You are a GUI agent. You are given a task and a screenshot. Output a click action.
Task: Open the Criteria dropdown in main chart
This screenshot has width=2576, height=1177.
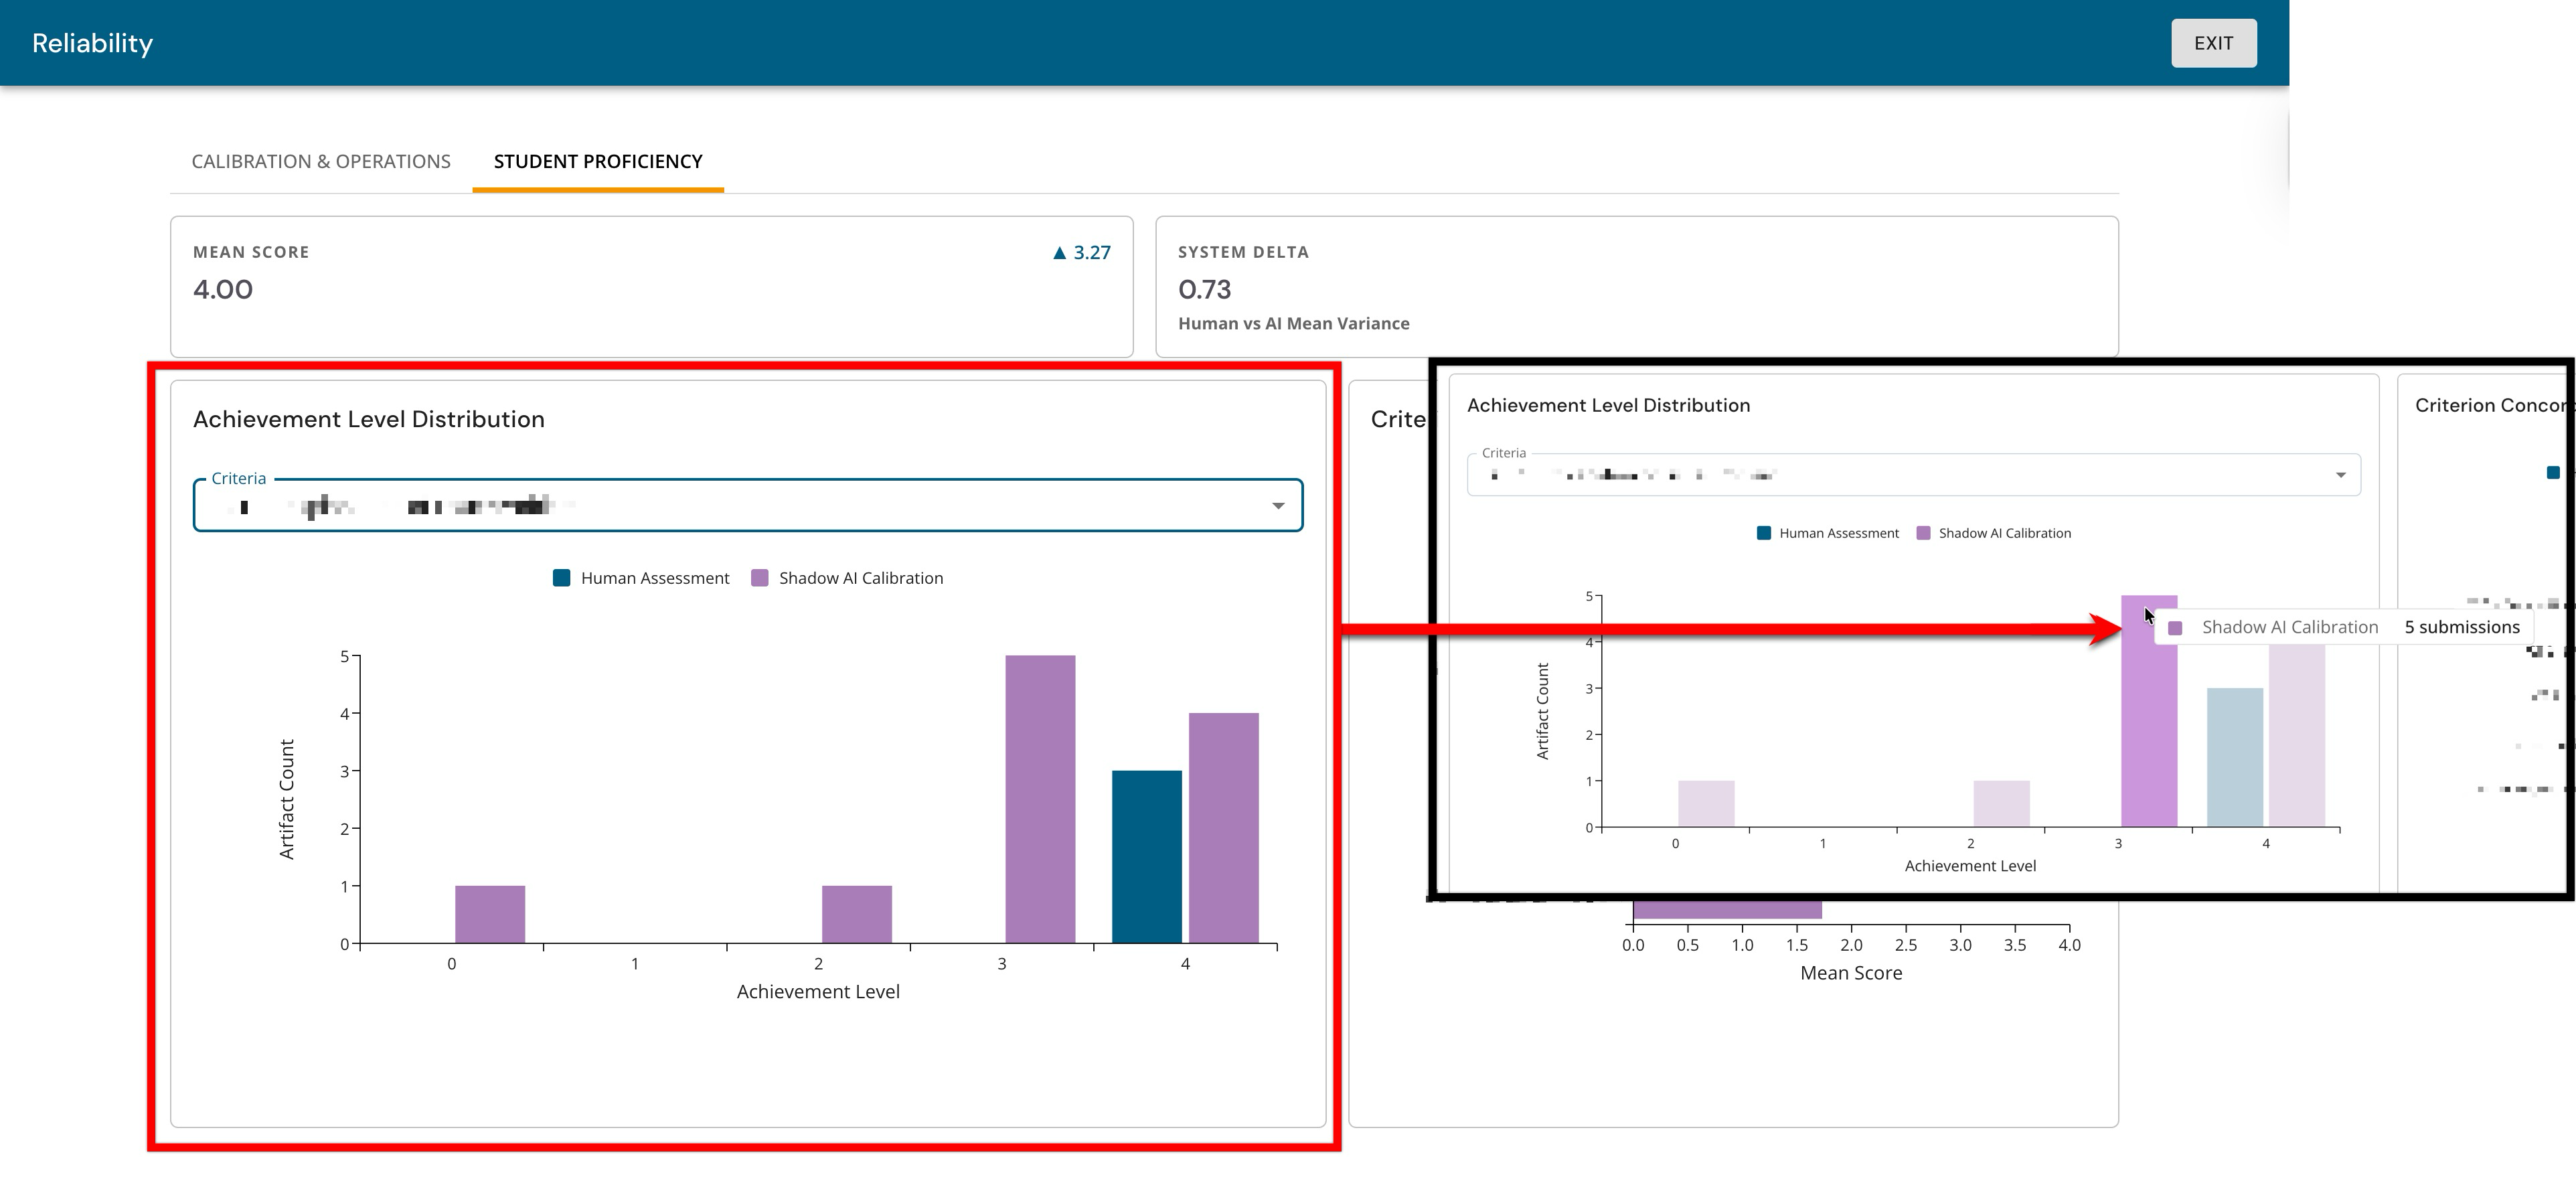748,505
